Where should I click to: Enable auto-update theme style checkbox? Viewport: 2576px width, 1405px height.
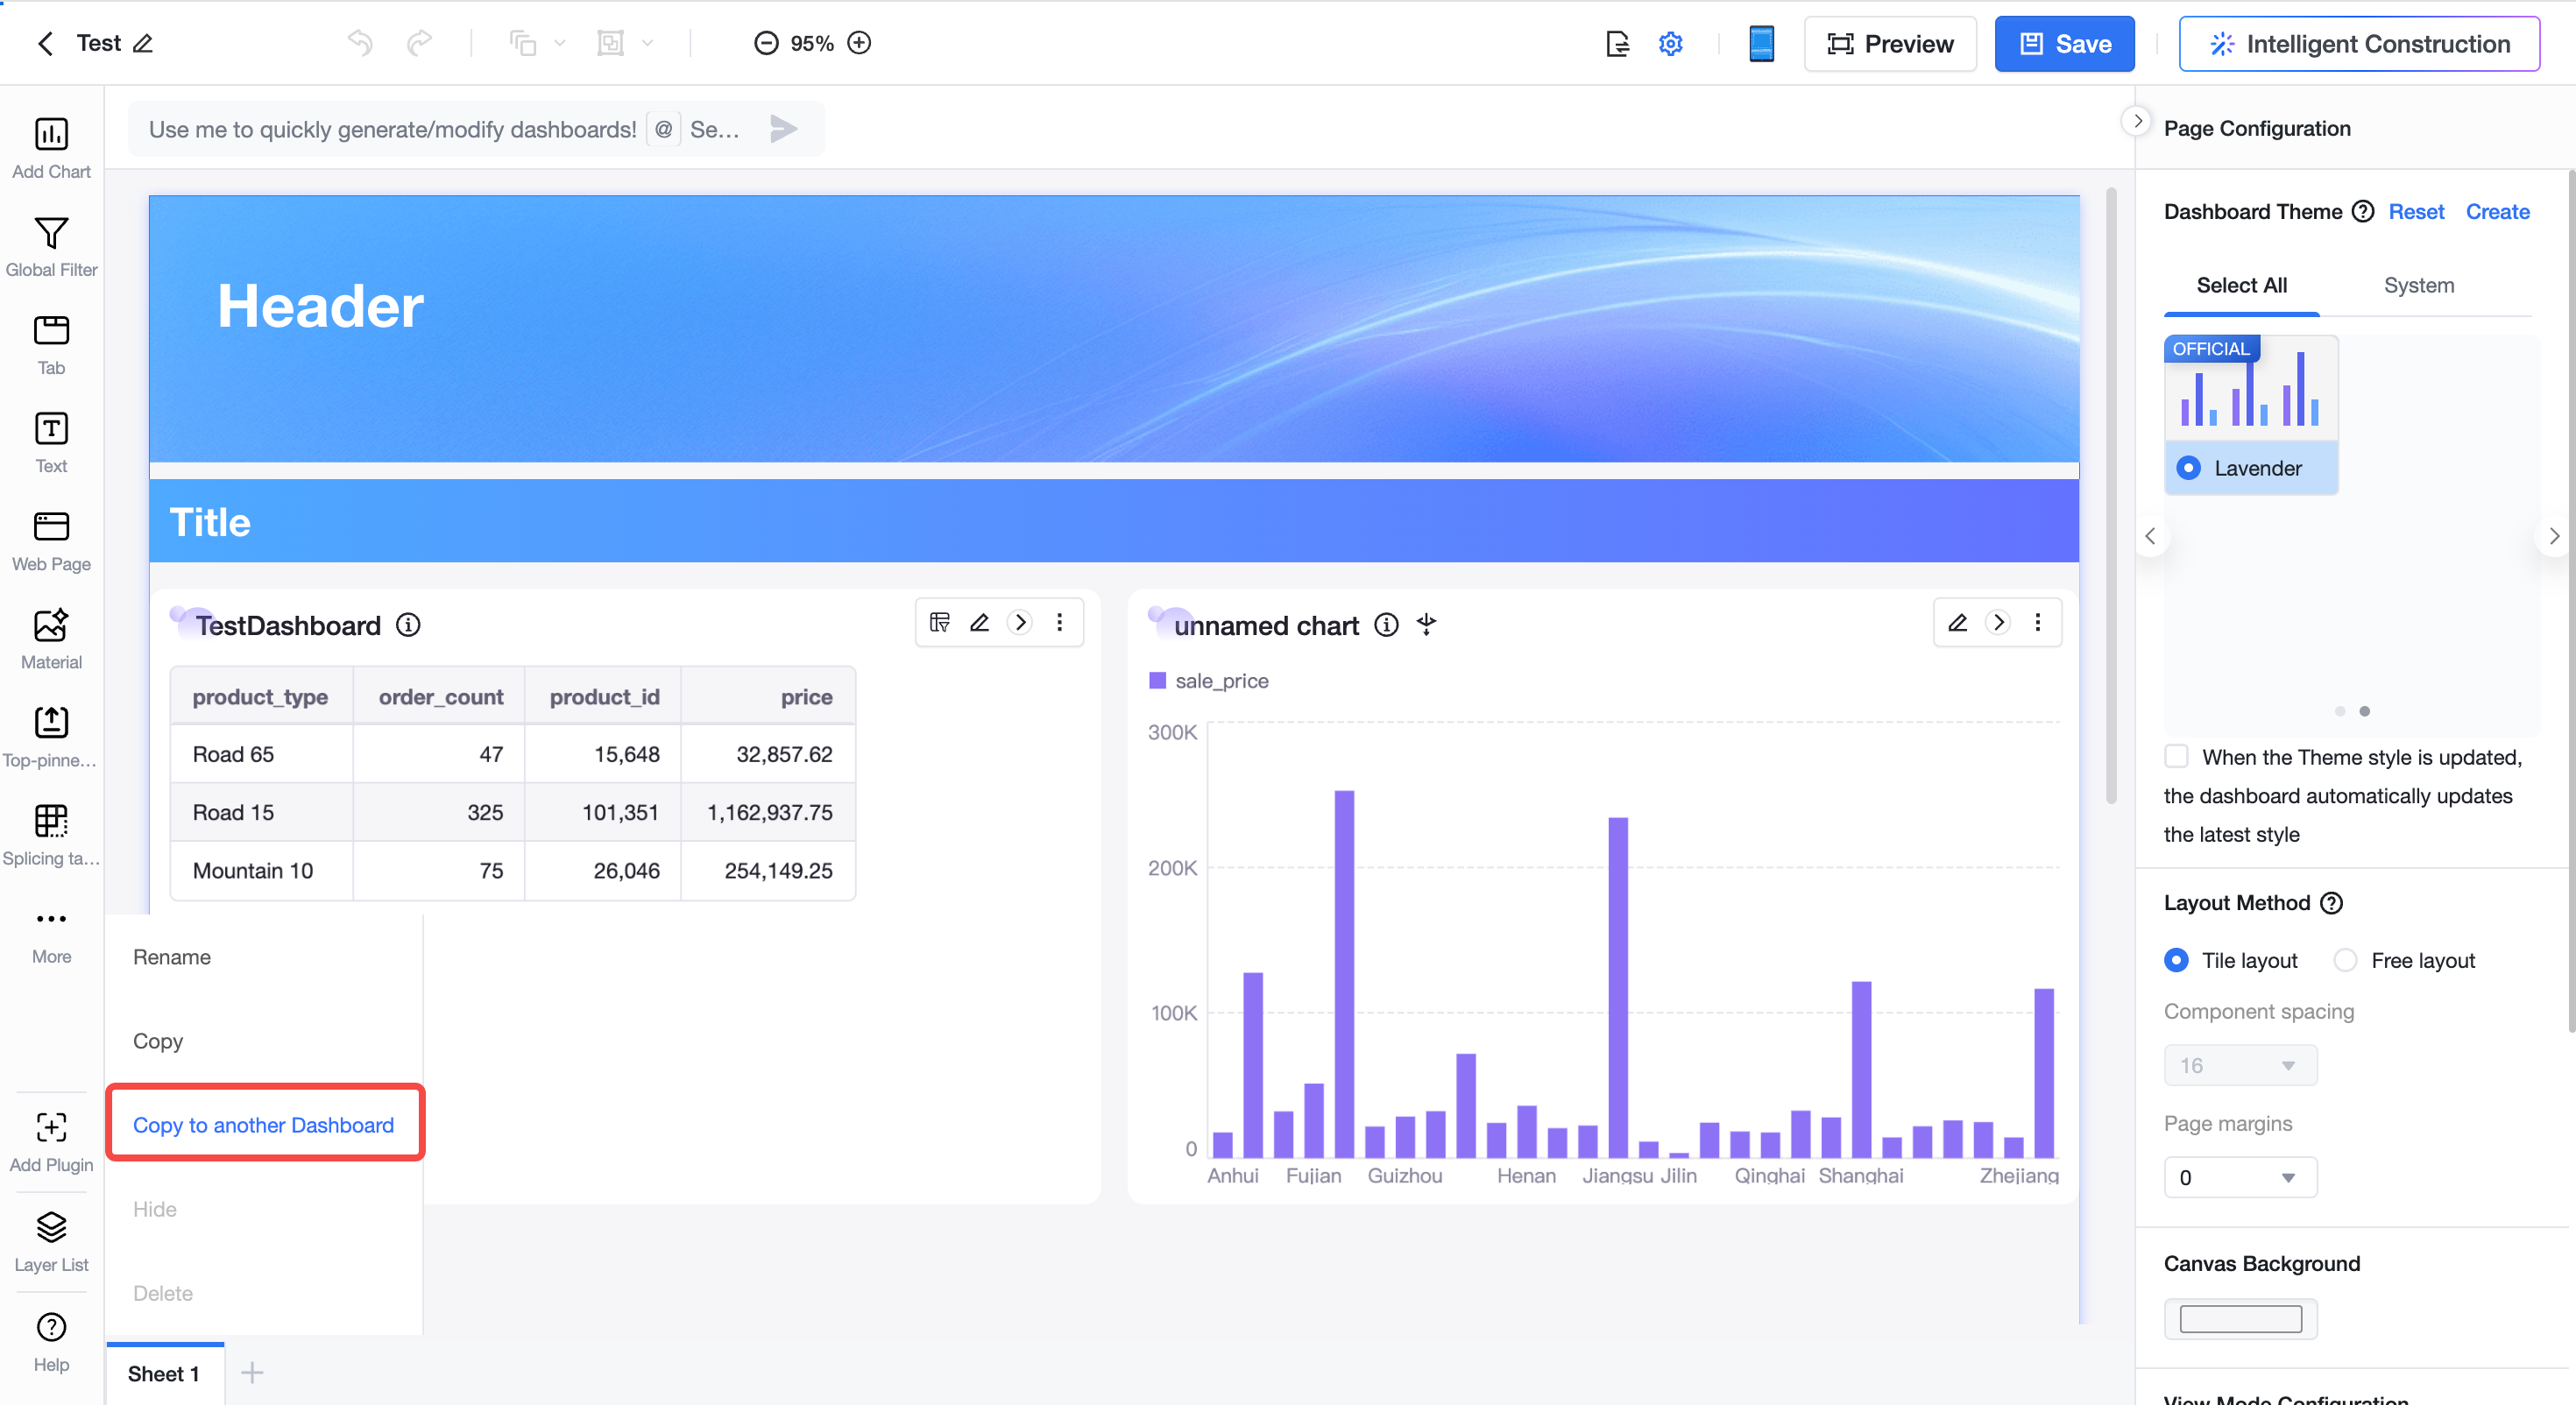tap(2176, 756)
